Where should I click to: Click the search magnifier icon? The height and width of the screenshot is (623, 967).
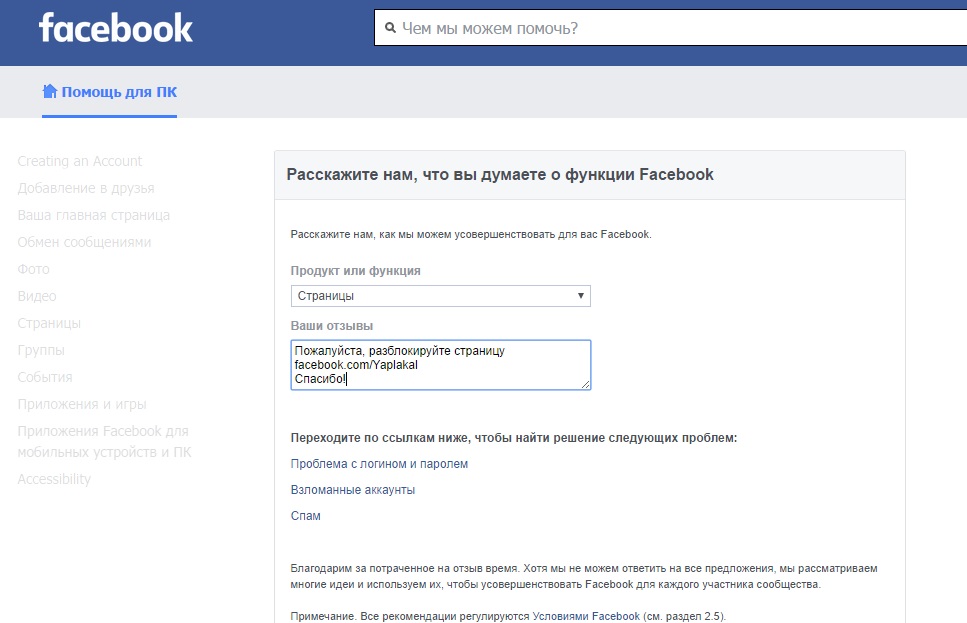coord(390,28)
